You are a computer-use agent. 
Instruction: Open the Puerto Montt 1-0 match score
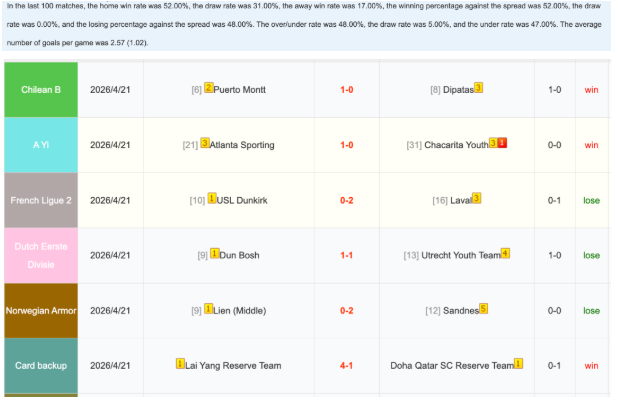click(x=346, y=90)
